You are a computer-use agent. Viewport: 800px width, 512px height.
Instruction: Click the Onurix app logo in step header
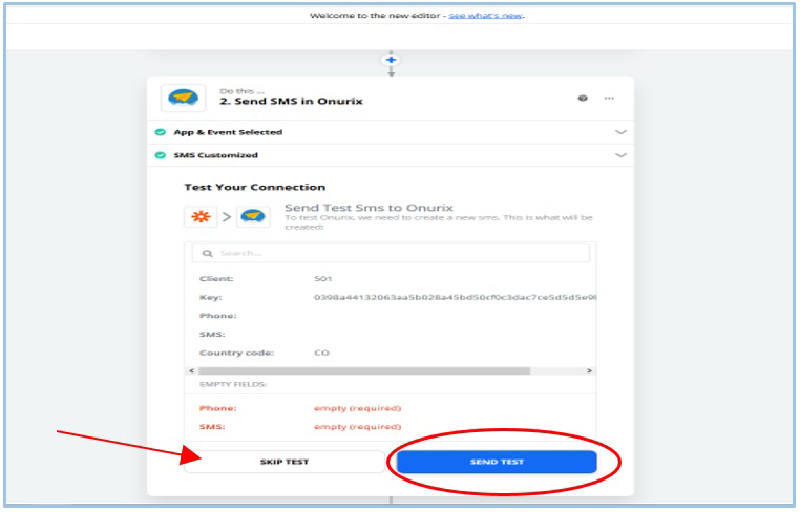pyautogui.click(x=183, y=97)
